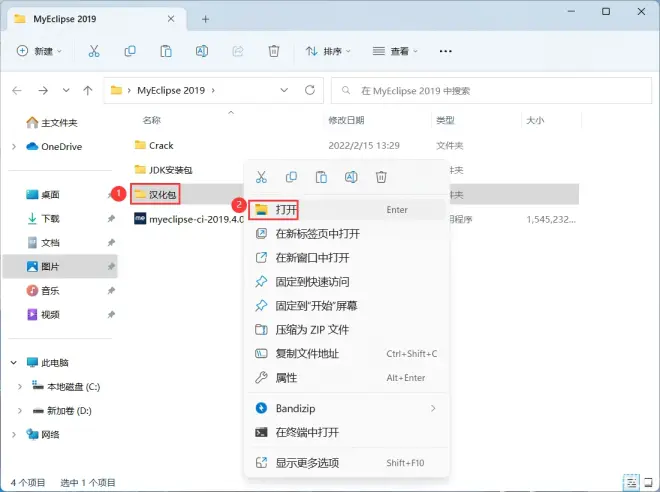
Task: Select the 汉化包 folder
Action: (155, 194)
